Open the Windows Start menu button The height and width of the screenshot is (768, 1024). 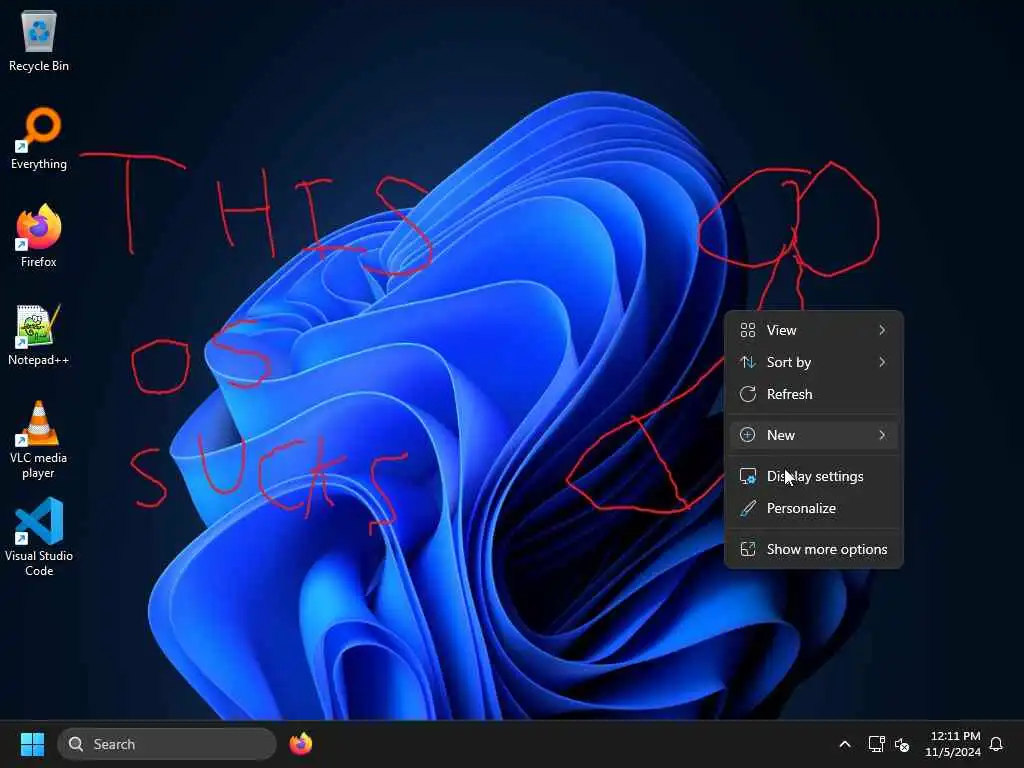(x=32, y=744)
